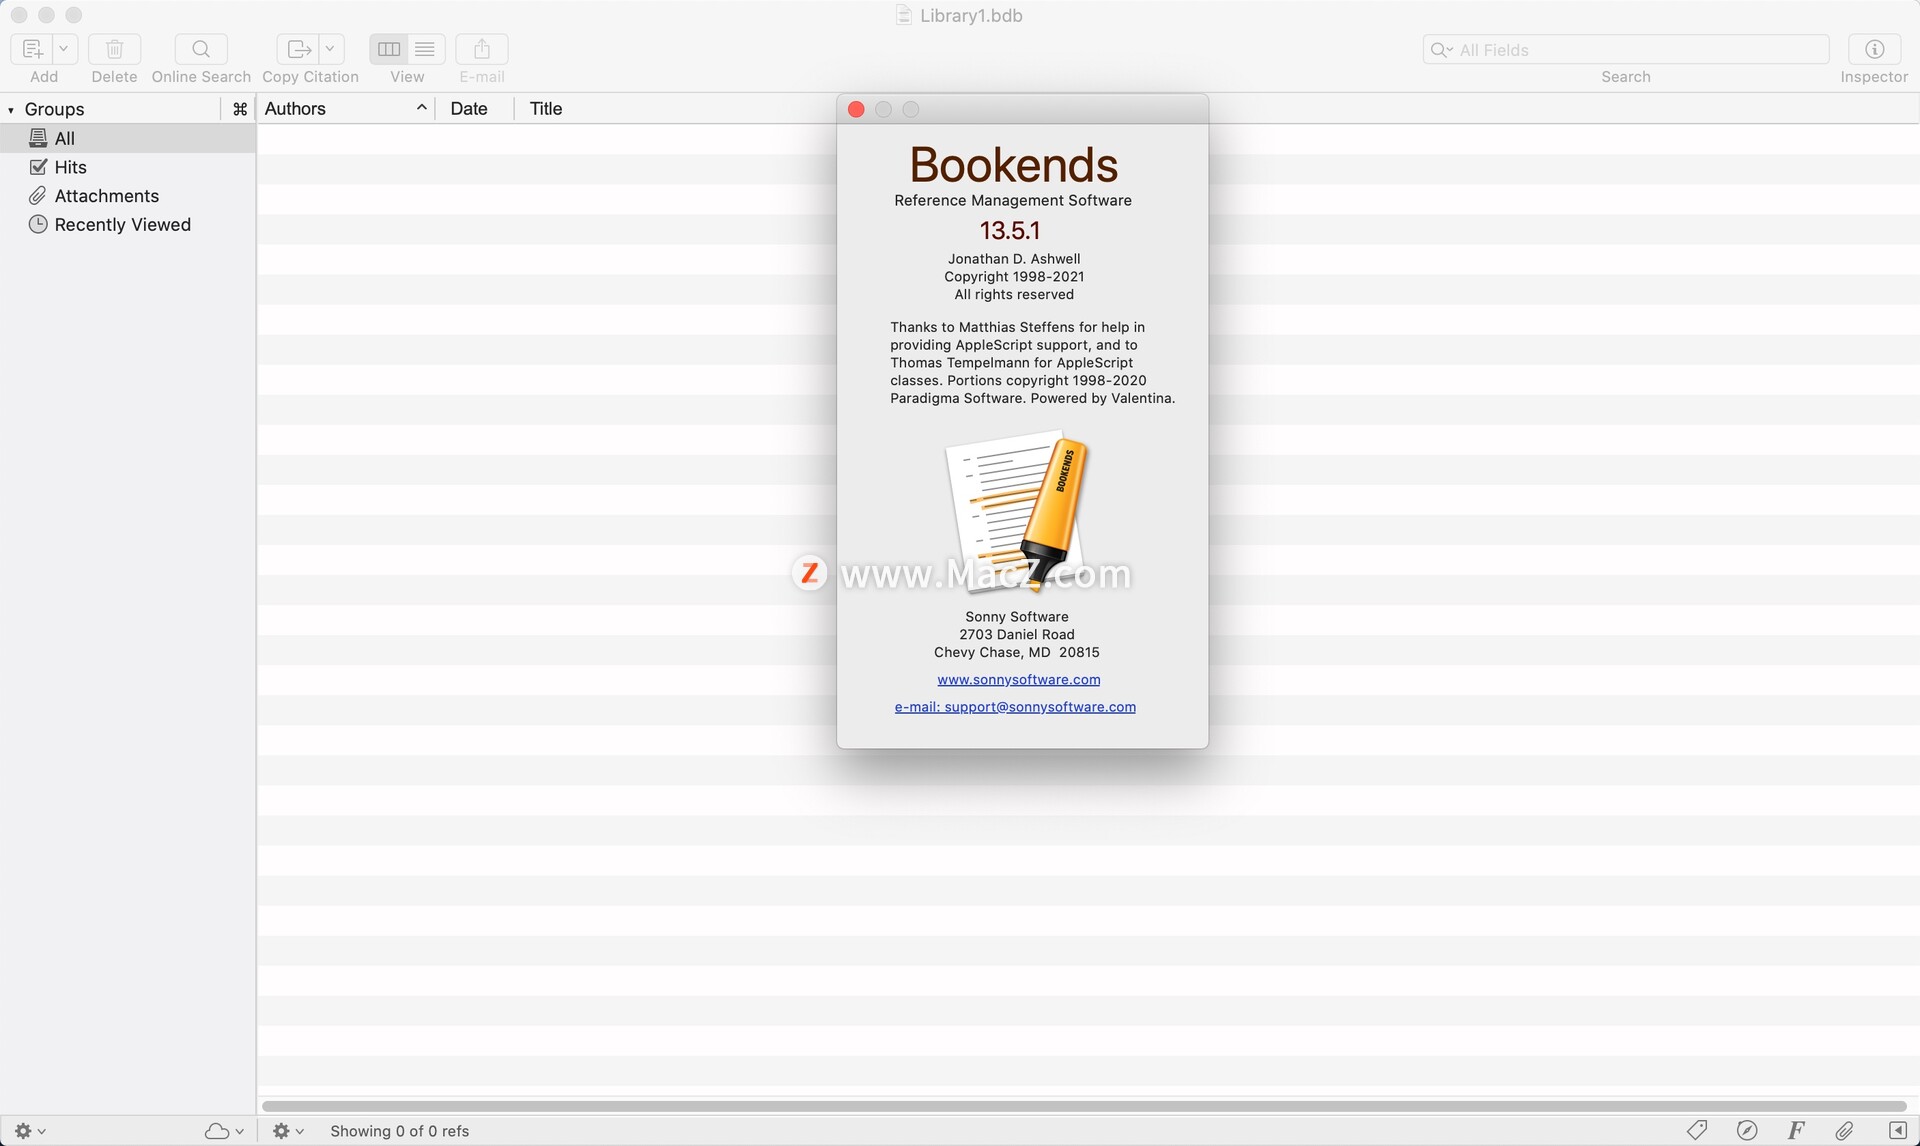Click the Add reference icon

tap(32, 49)
